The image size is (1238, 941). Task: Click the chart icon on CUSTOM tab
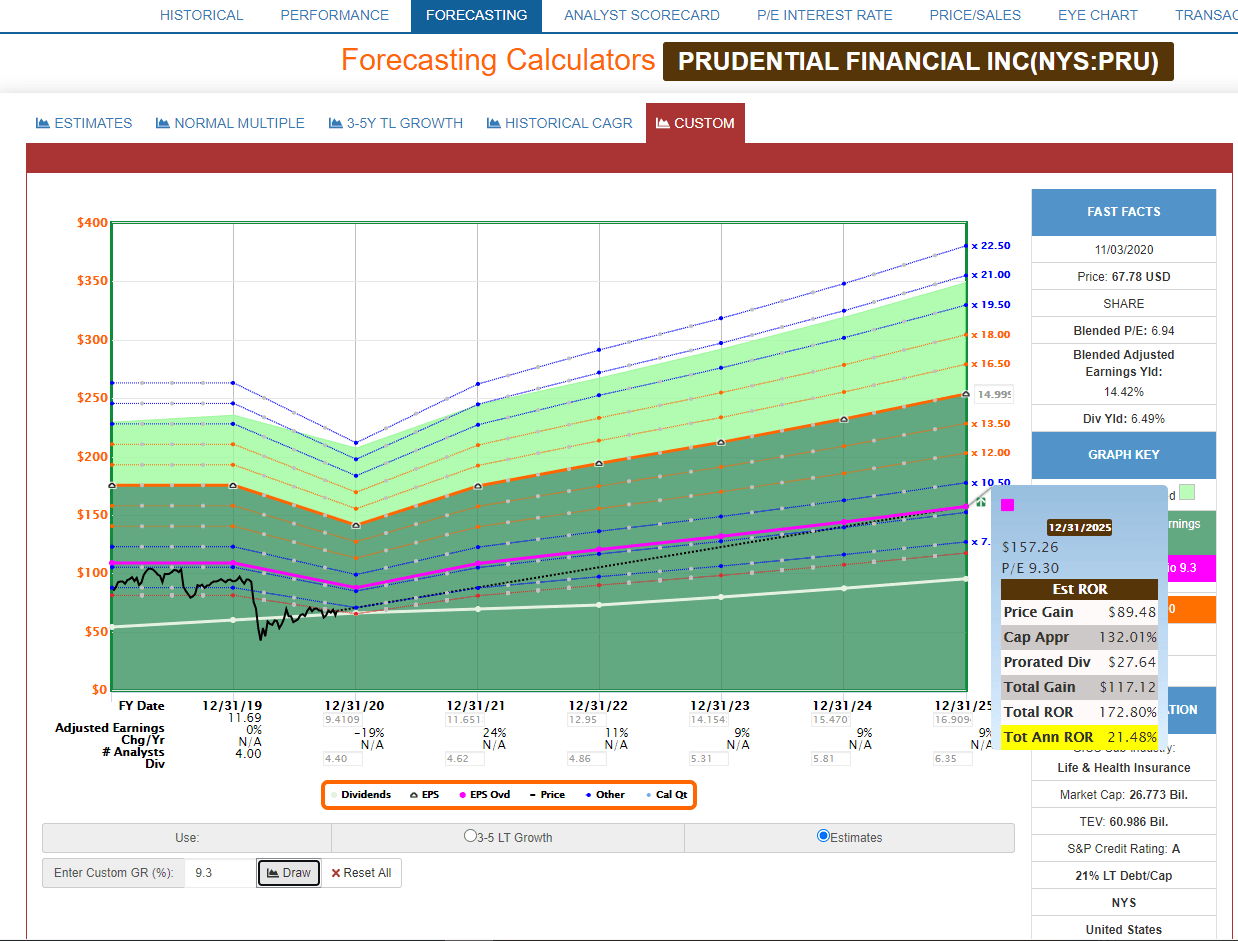[663, 123]
